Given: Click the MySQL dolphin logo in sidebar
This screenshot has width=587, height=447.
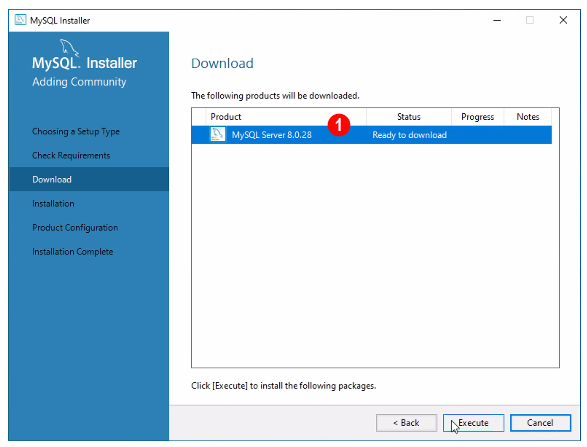Looking at the screenshot, I should pyautogui.click(x=69, y=48).
